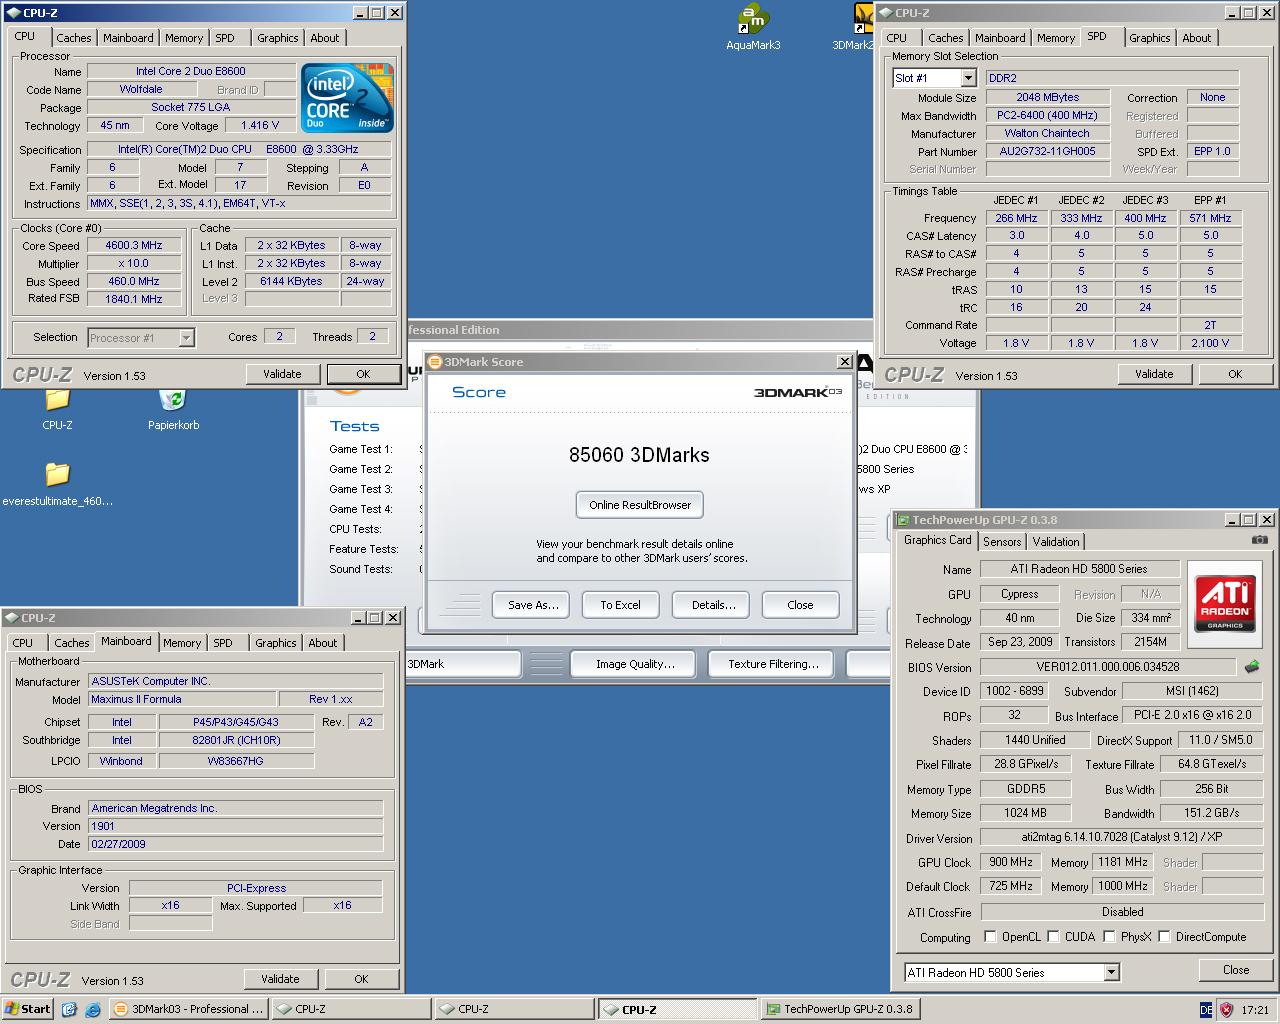Click the Game Test 1 label
1280x1024 pixels.
(x=361, y=449)
